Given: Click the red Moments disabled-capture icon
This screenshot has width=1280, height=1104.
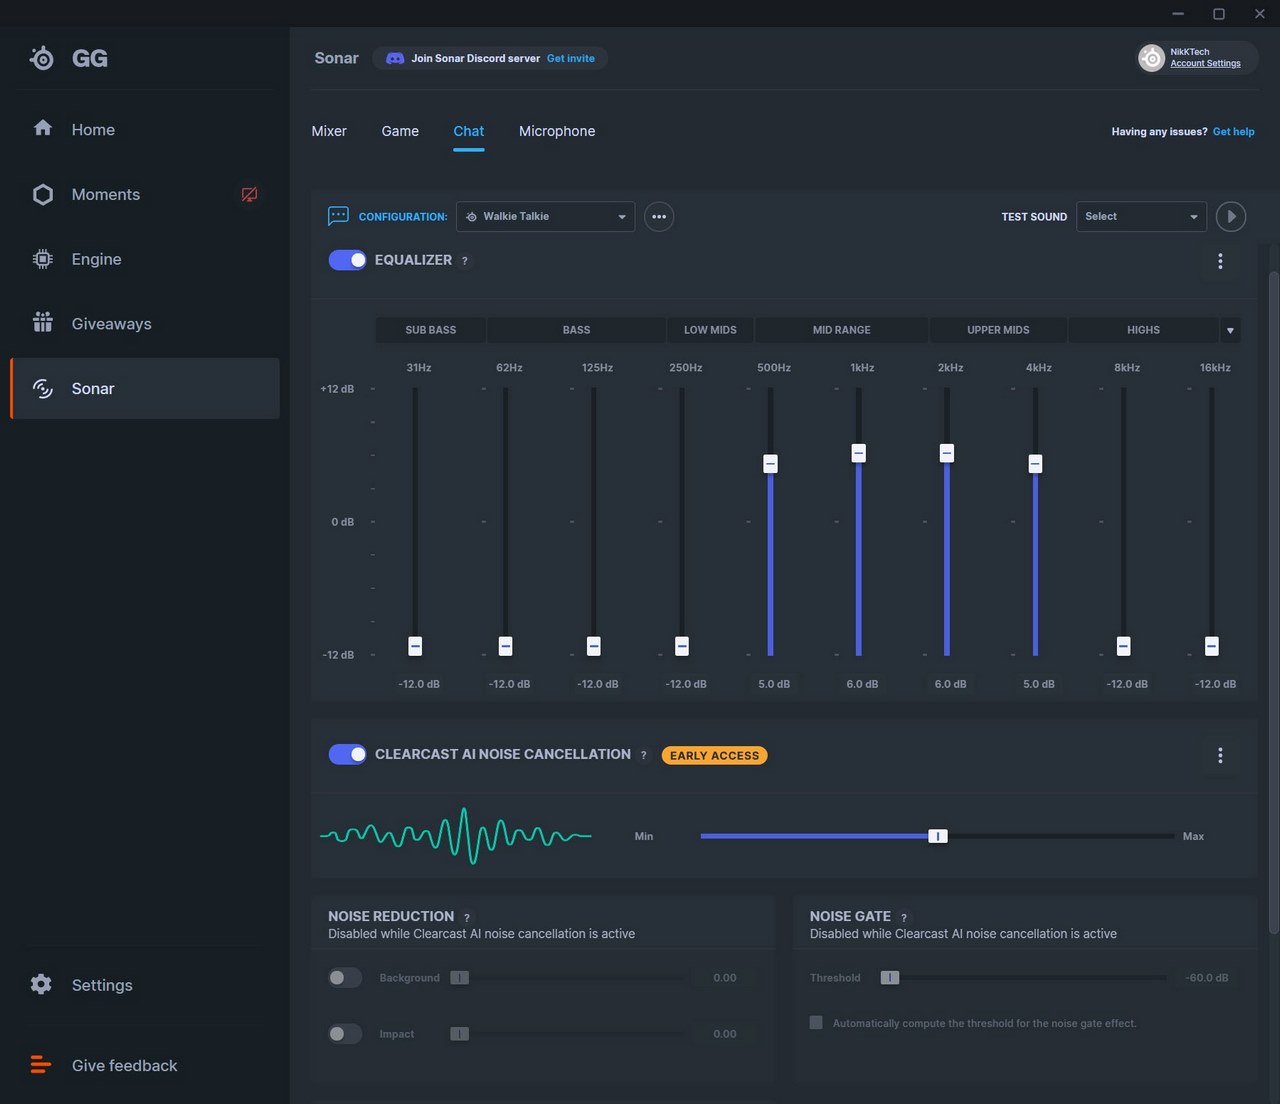Looking at the screenshot, I should 250,194.
